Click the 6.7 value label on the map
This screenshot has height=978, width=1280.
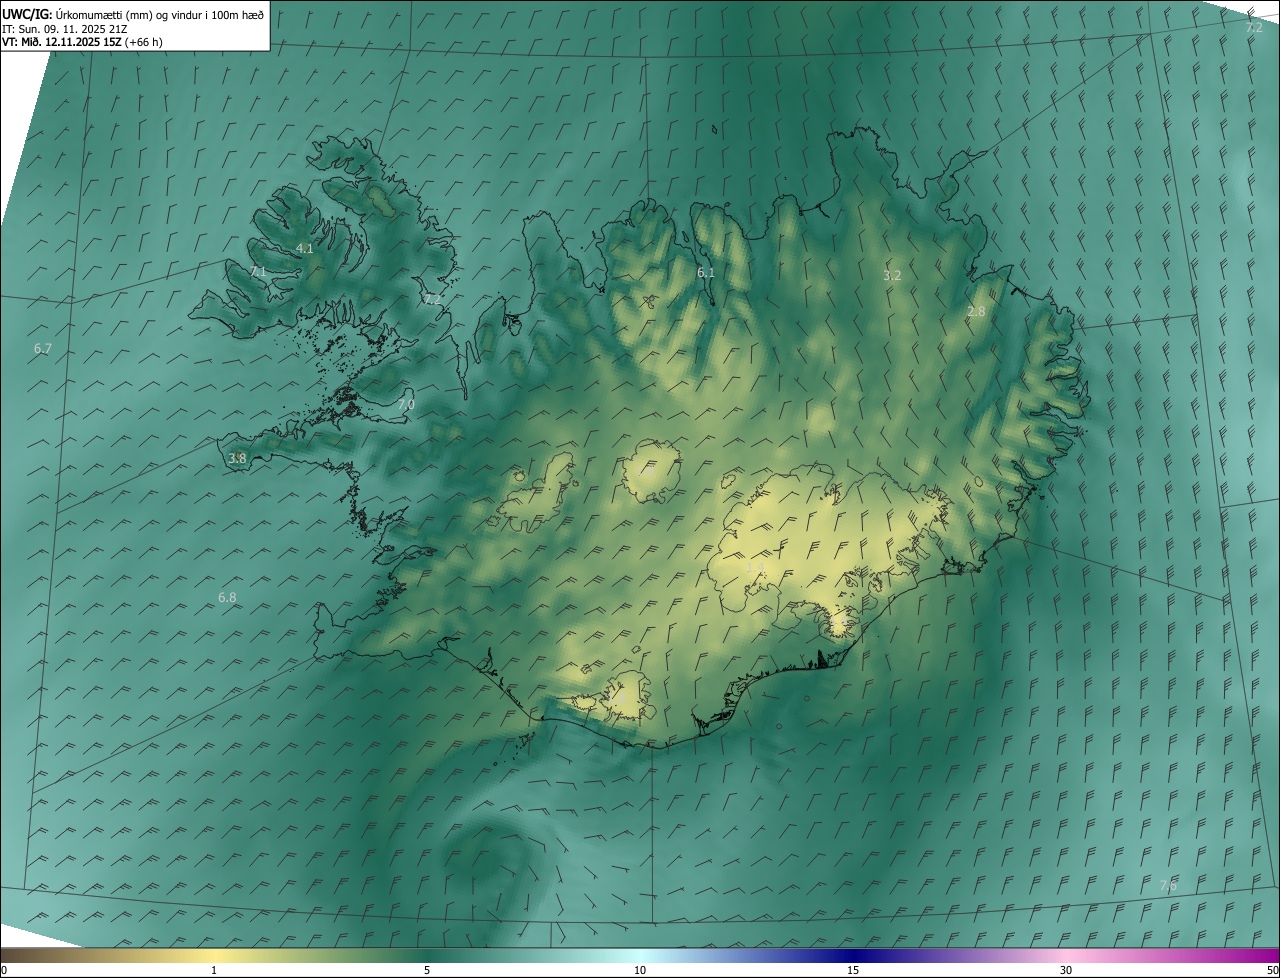42,349
